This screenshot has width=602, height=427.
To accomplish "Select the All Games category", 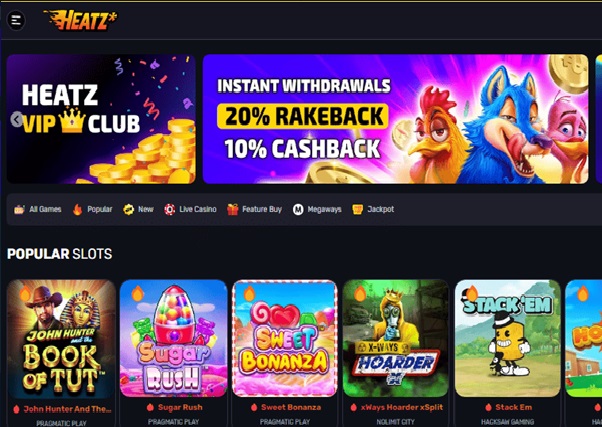I will click(x=38, y=209).
